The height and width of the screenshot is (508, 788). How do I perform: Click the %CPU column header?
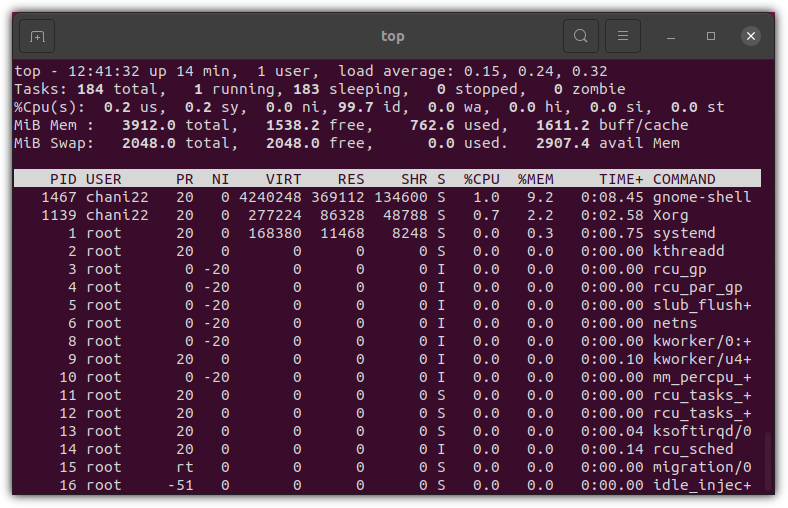481,179
